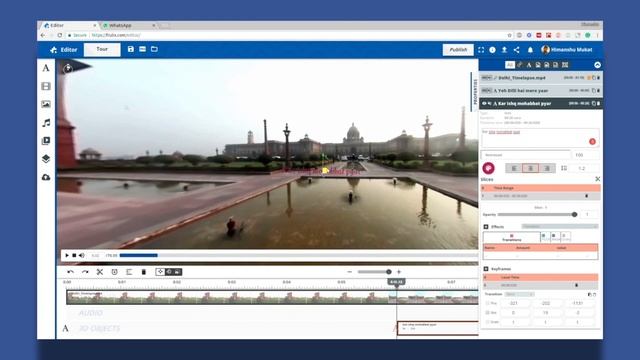Zoom out timeline with minus button

pos(349,272)
